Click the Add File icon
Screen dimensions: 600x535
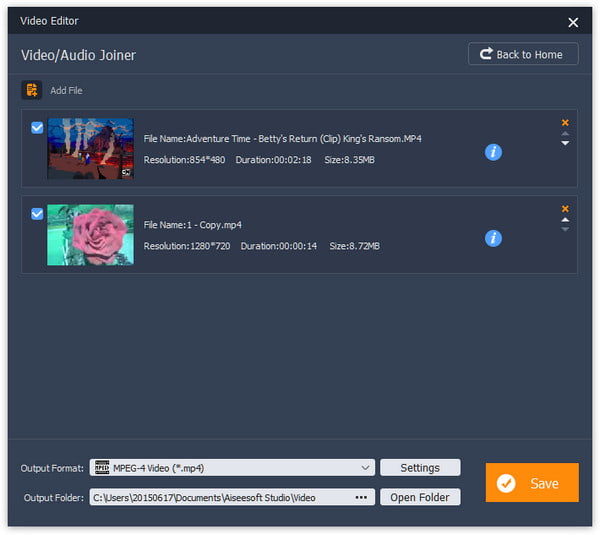point(32,90)
